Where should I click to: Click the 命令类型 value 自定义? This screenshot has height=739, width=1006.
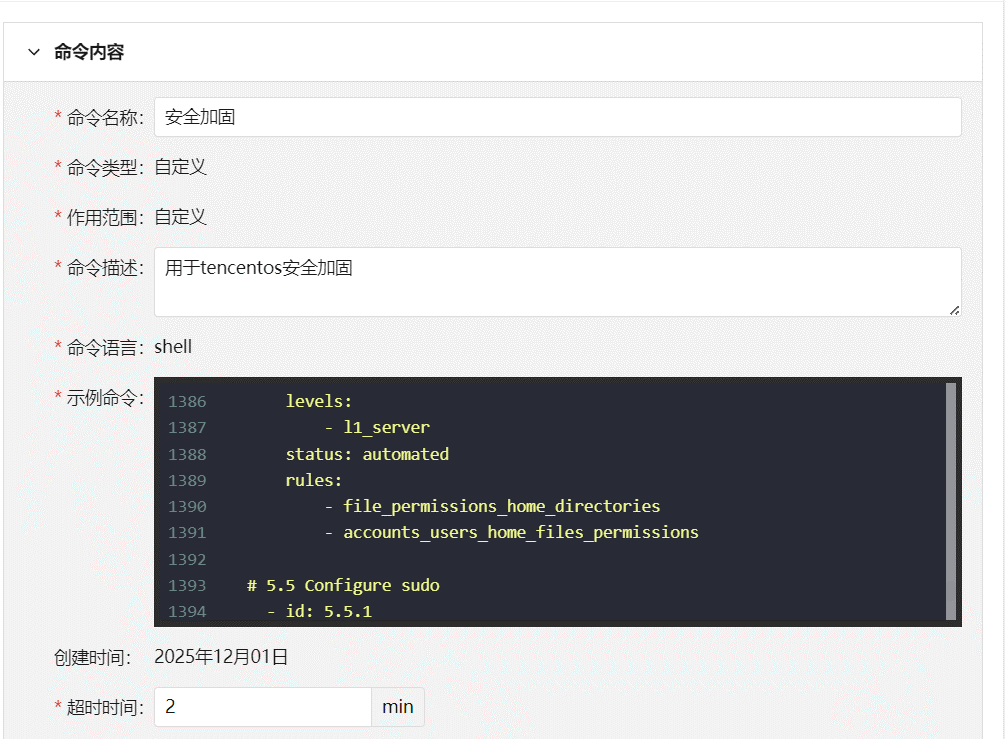pos(180,167)
